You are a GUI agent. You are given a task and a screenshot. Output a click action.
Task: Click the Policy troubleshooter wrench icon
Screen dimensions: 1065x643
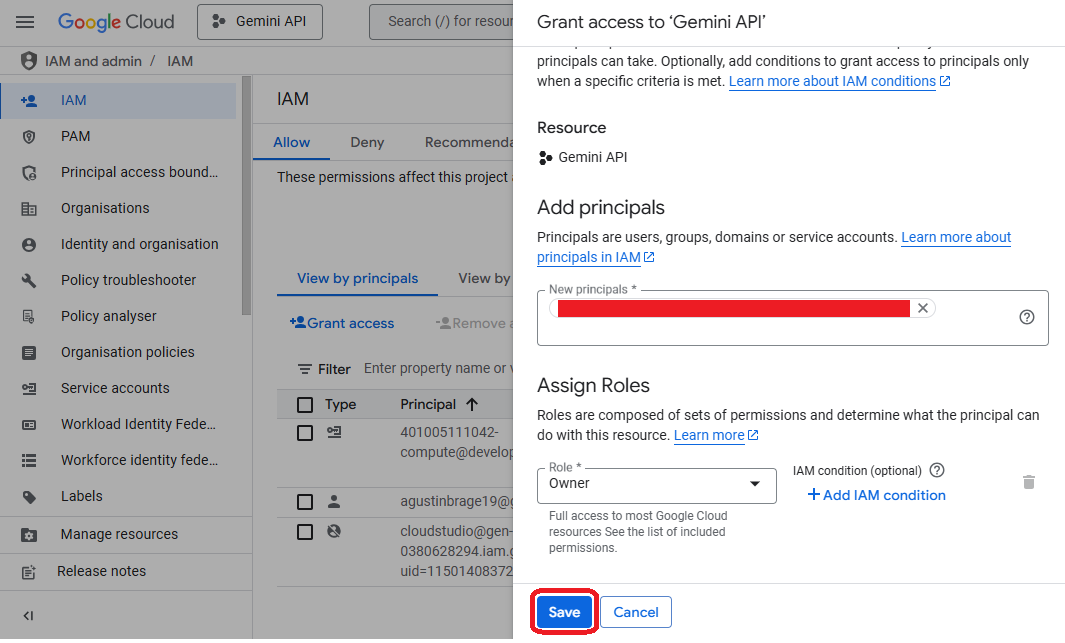29,280
